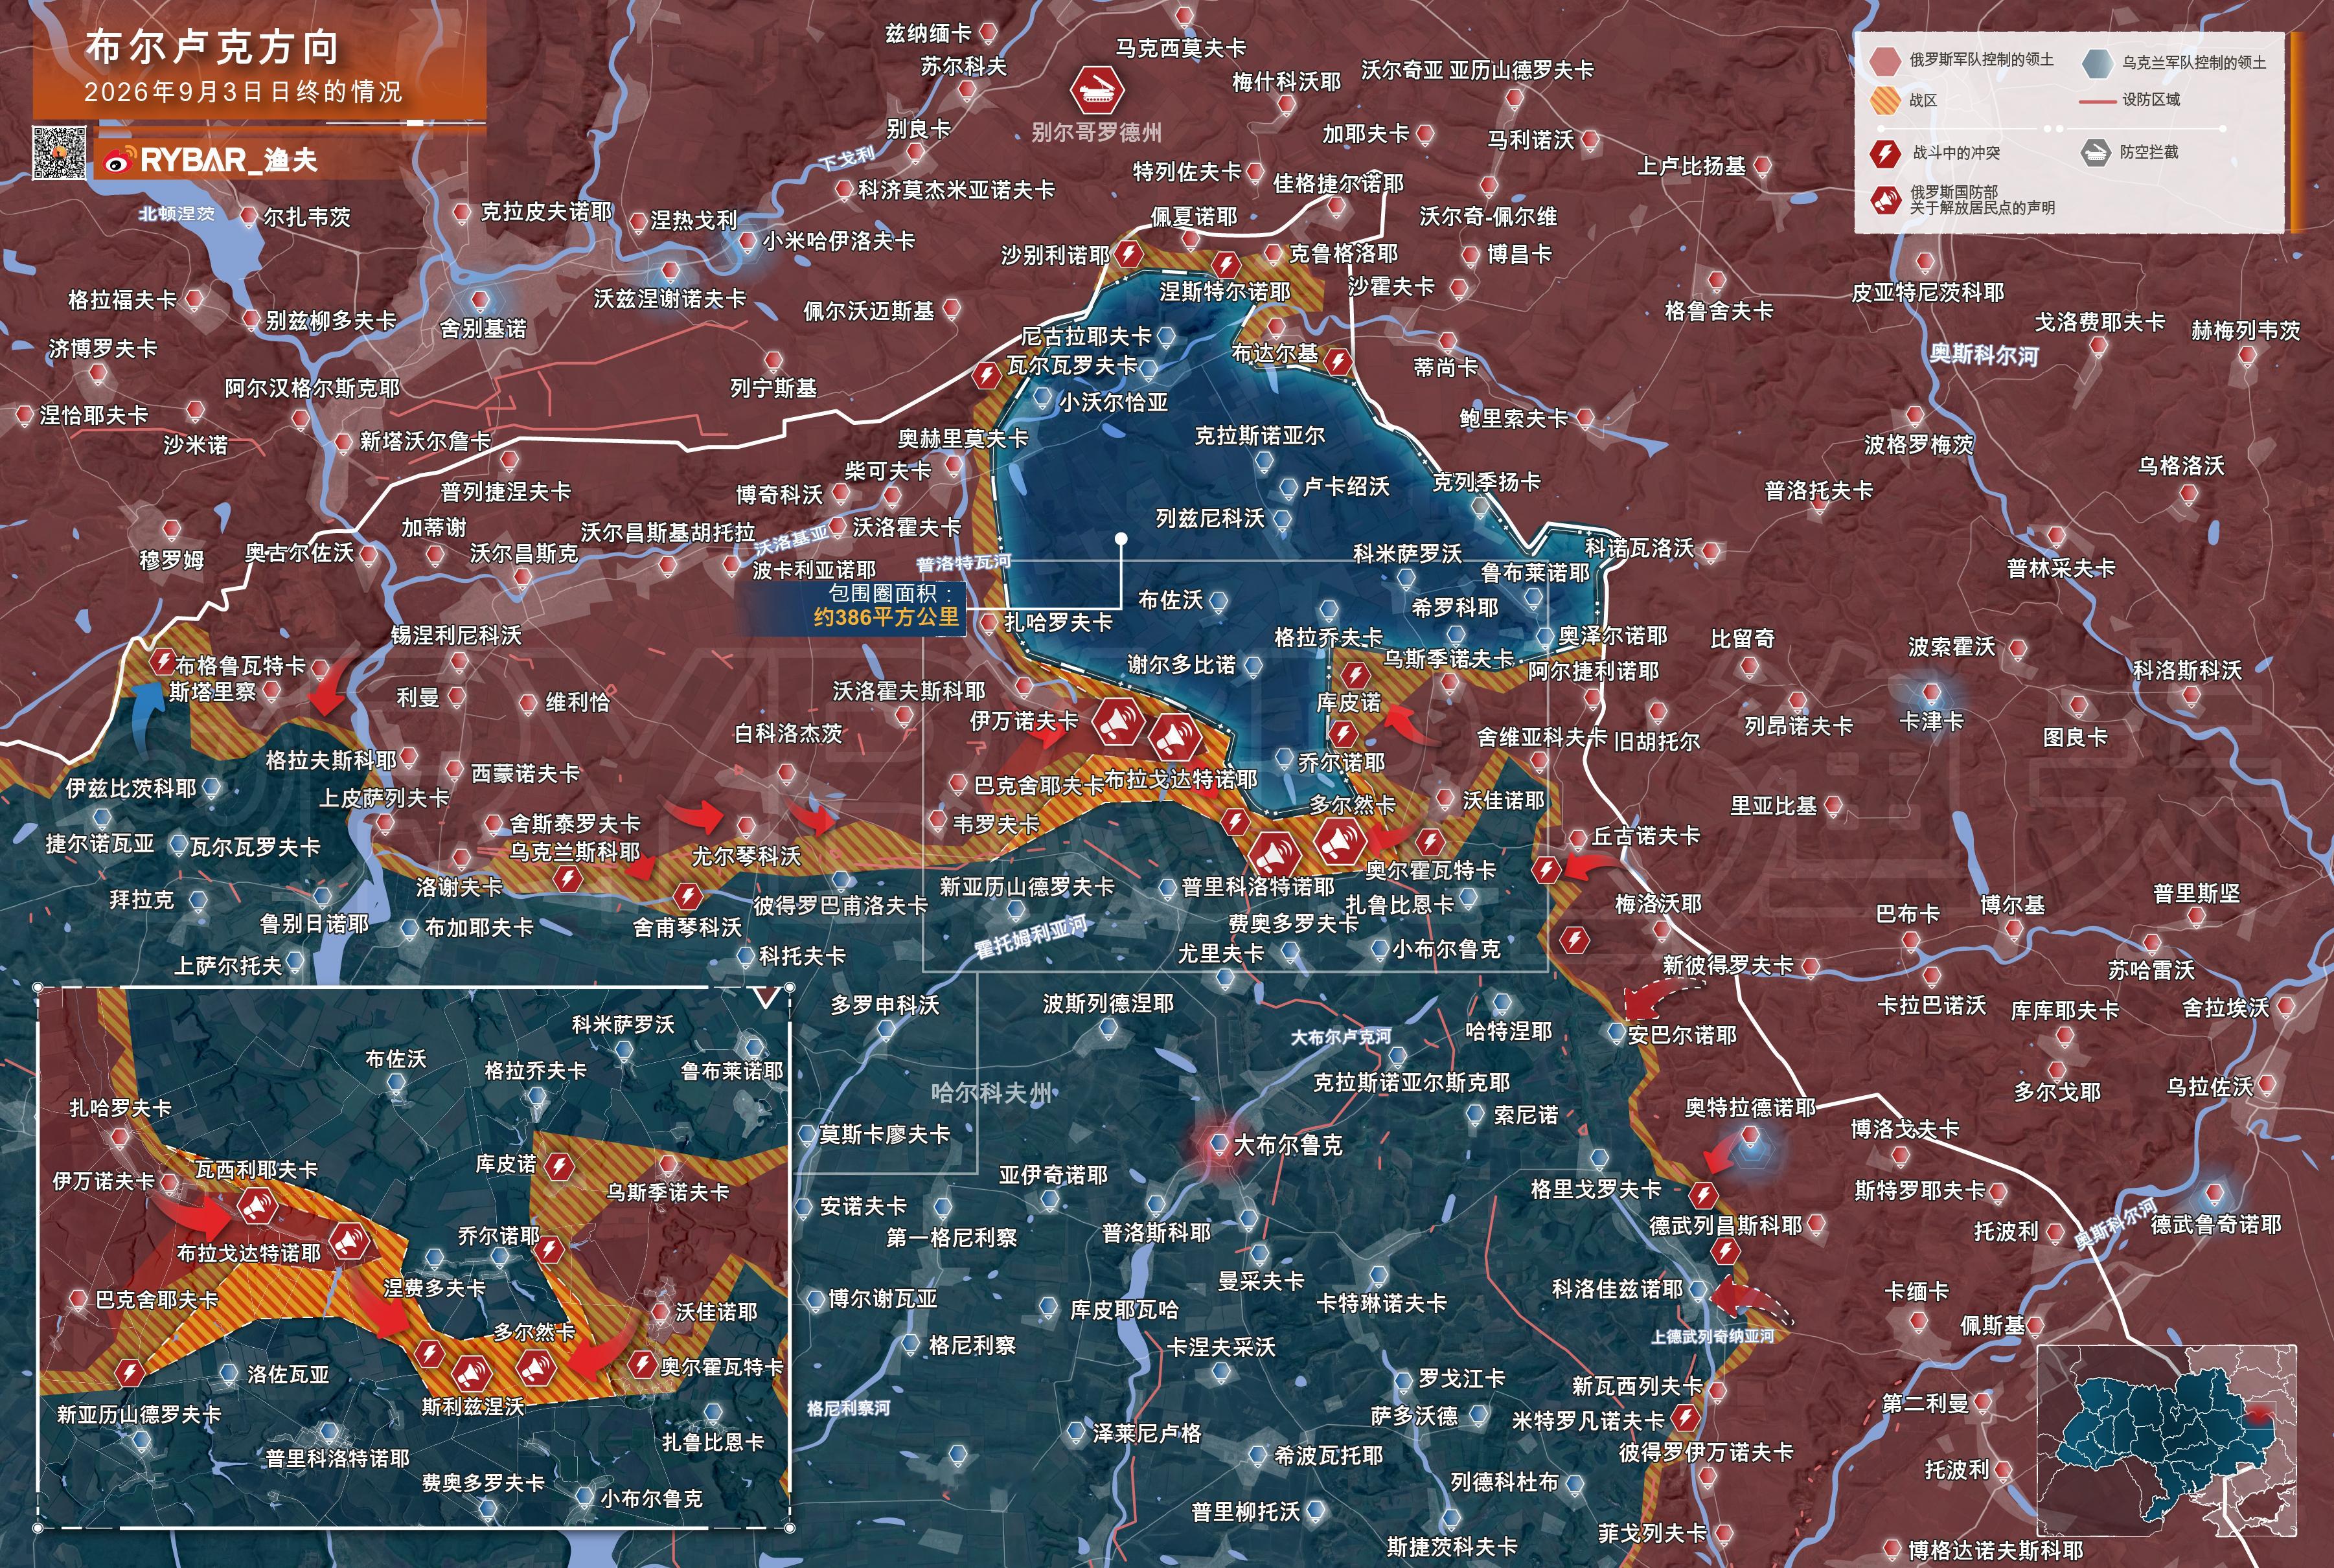Click the lightning clash icon beside 瓦尔瓦罗夫卡
The width and height of the screenshot is (2334, 1568).
point(986,375)
